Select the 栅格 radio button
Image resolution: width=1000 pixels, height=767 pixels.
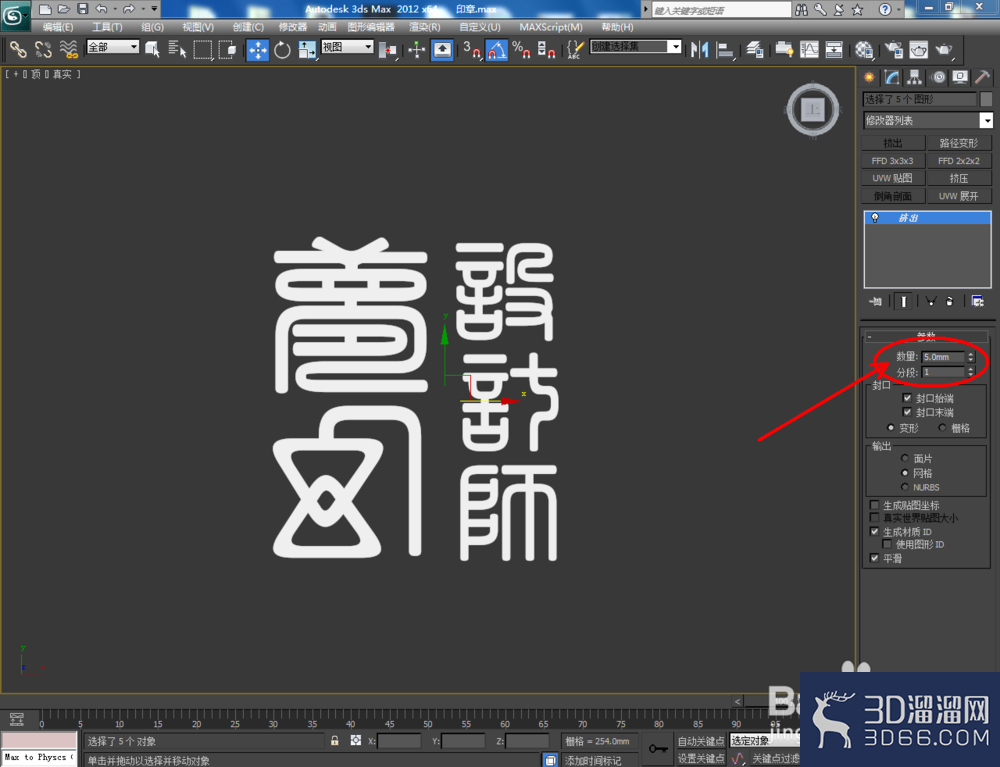point(942,428)
